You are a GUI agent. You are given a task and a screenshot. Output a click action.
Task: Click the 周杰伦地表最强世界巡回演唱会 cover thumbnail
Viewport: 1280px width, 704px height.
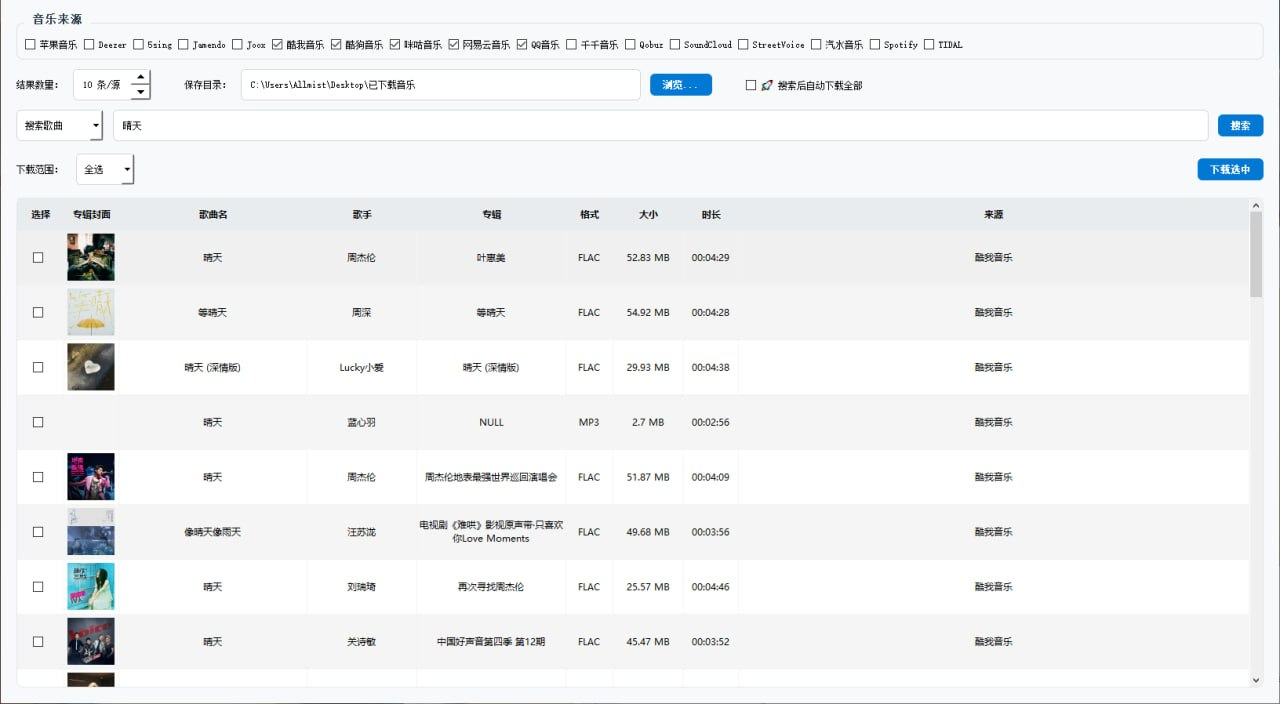click(x=91, y=477)
